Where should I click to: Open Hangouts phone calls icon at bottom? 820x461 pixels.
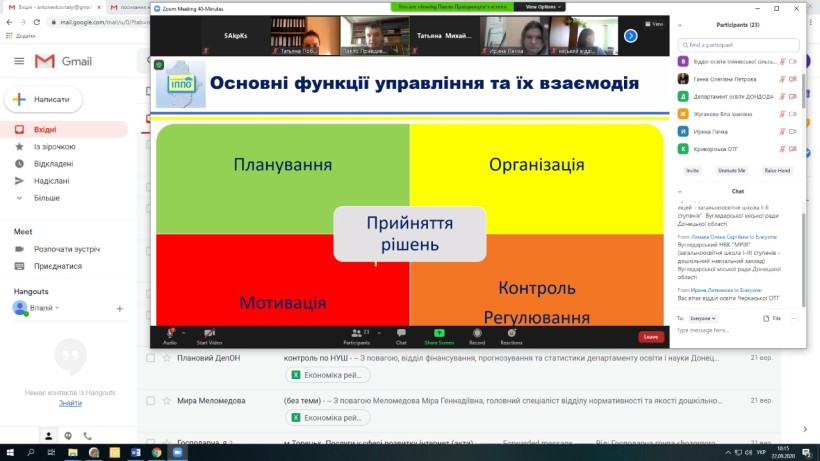[x=87, y=436]
